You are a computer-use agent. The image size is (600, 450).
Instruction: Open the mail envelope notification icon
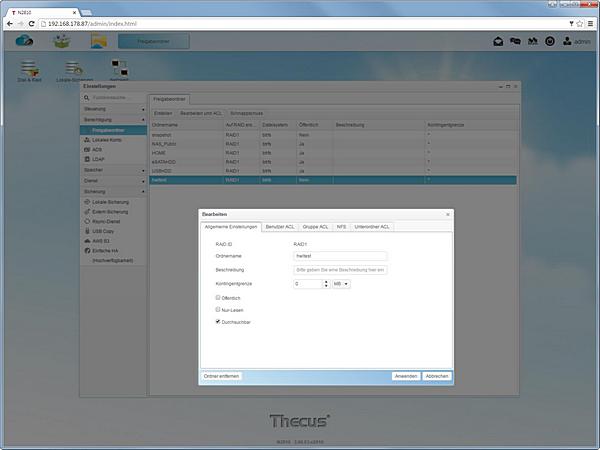(x=498, y=41)
